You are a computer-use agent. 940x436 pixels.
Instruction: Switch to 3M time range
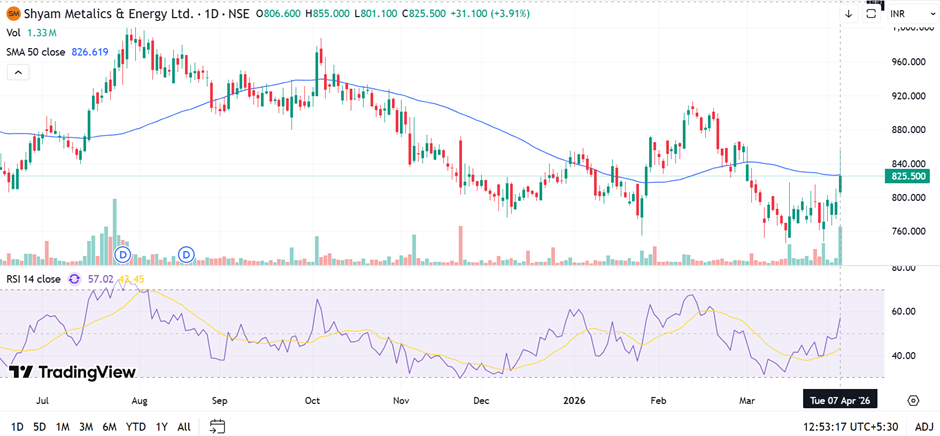click(x=85, y=427)
